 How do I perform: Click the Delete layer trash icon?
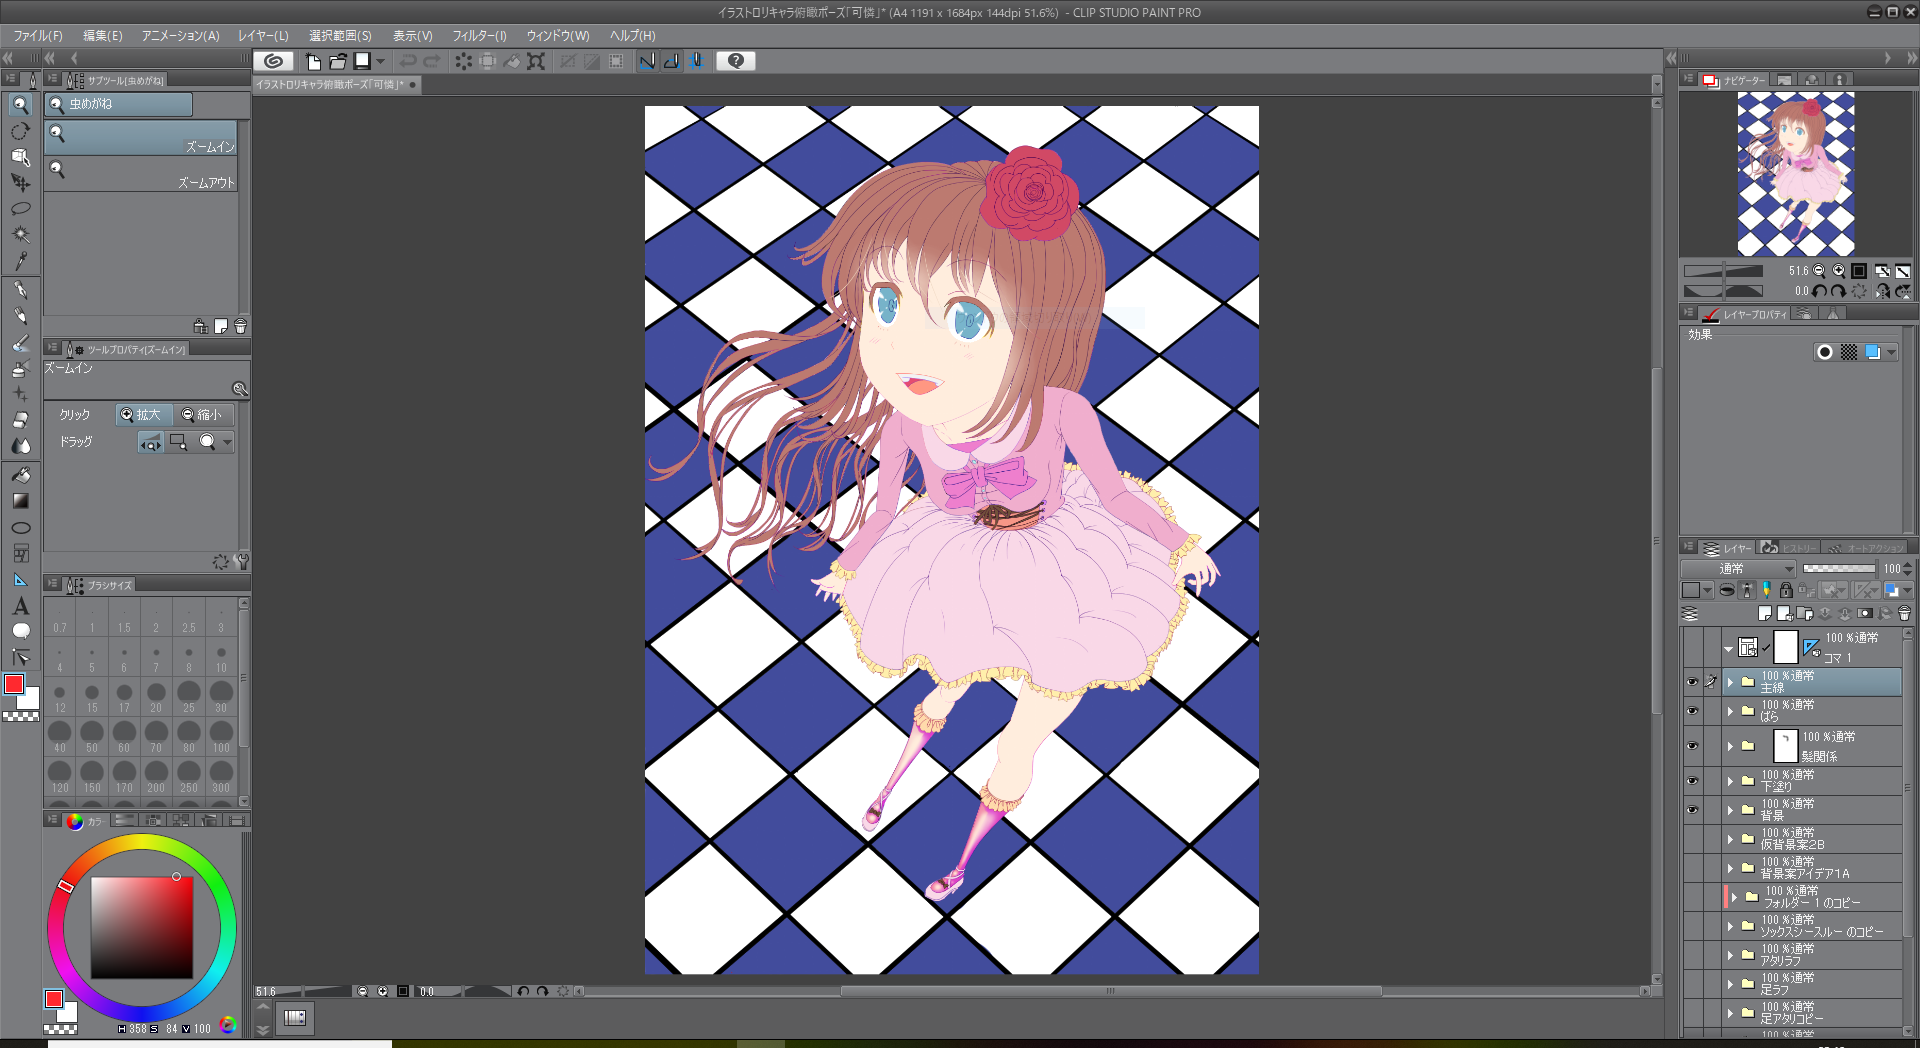coord(1904,613)
